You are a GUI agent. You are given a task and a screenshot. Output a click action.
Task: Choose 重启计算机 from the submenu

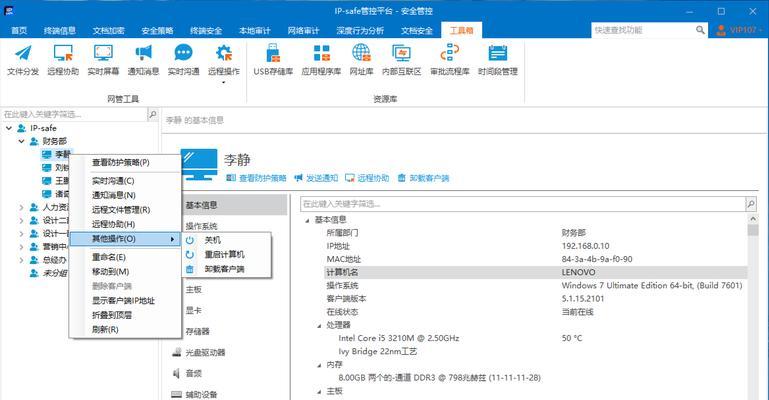click(226, 254)
